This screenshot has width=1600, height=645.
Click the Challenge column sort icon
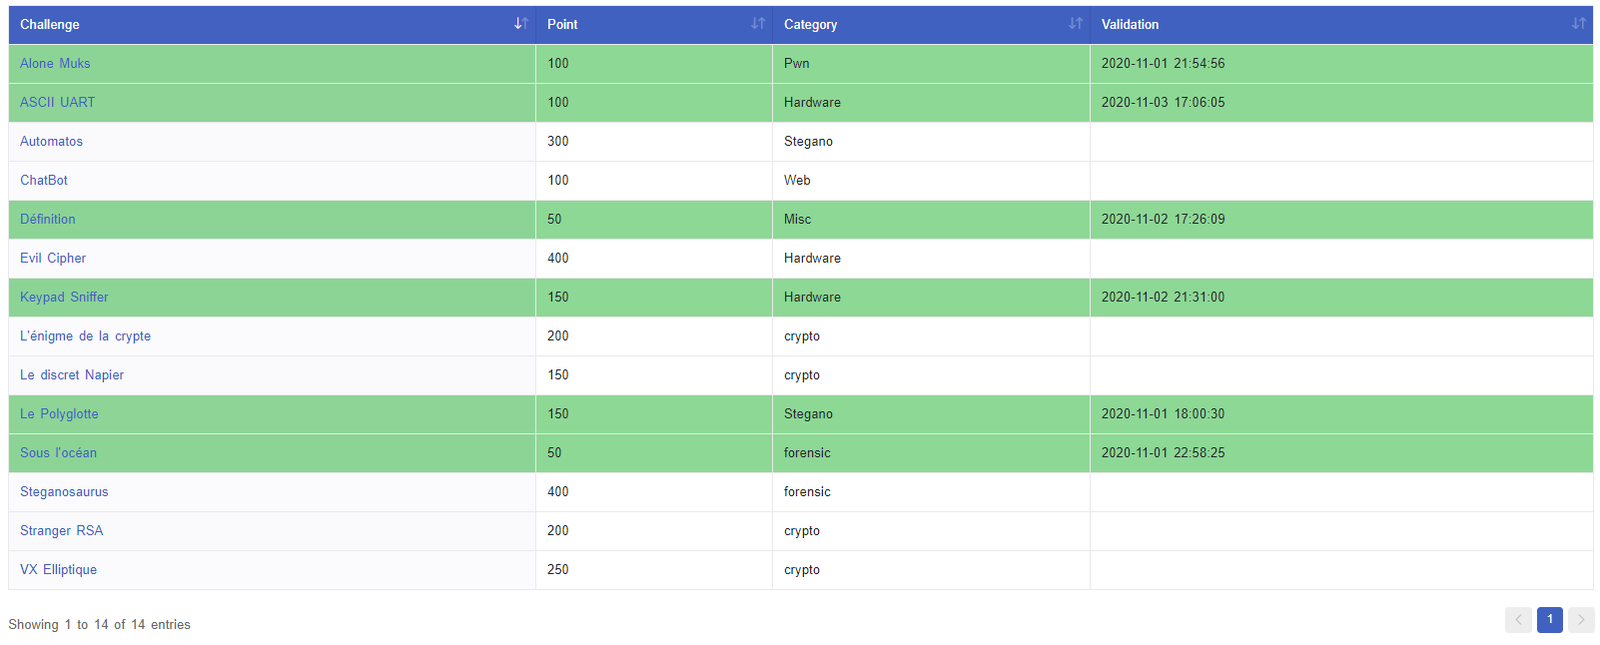click(520, 24)
